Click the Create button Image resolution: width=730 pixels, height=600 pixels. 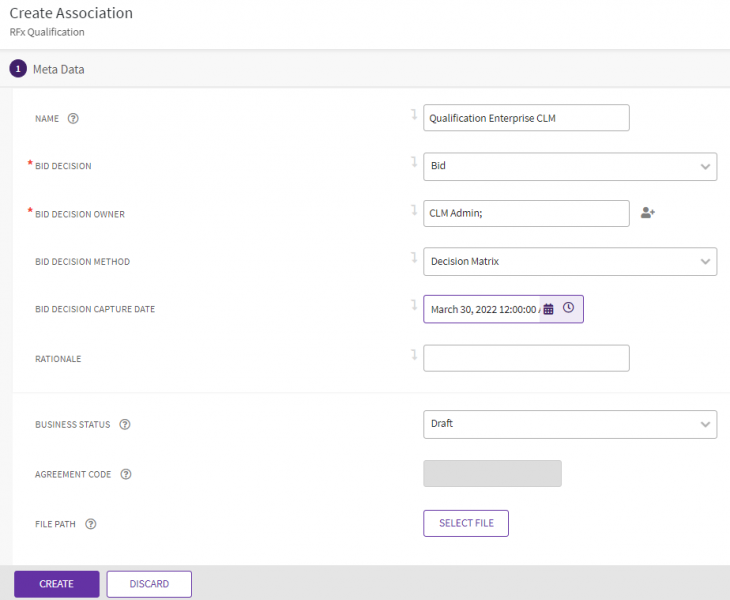56,584
